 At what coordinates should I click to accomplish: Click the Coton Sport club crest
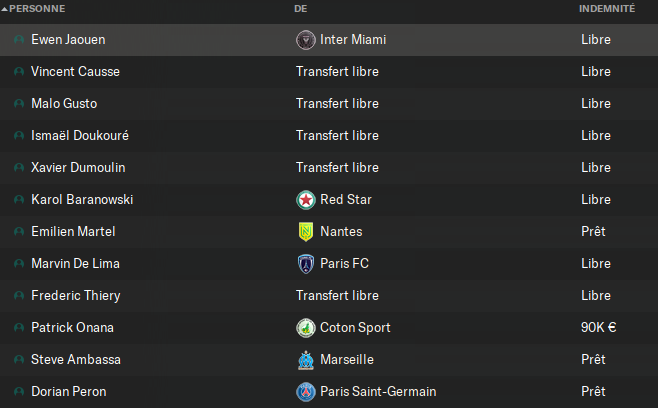(306, 328)
